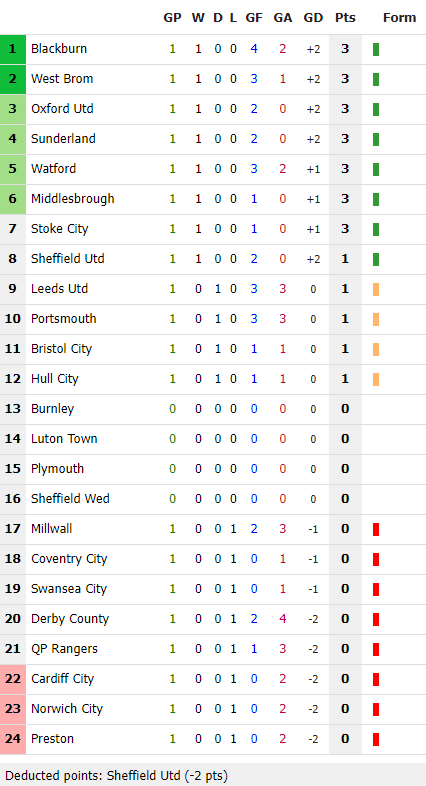Click the Form column header

tap(399, 18)
